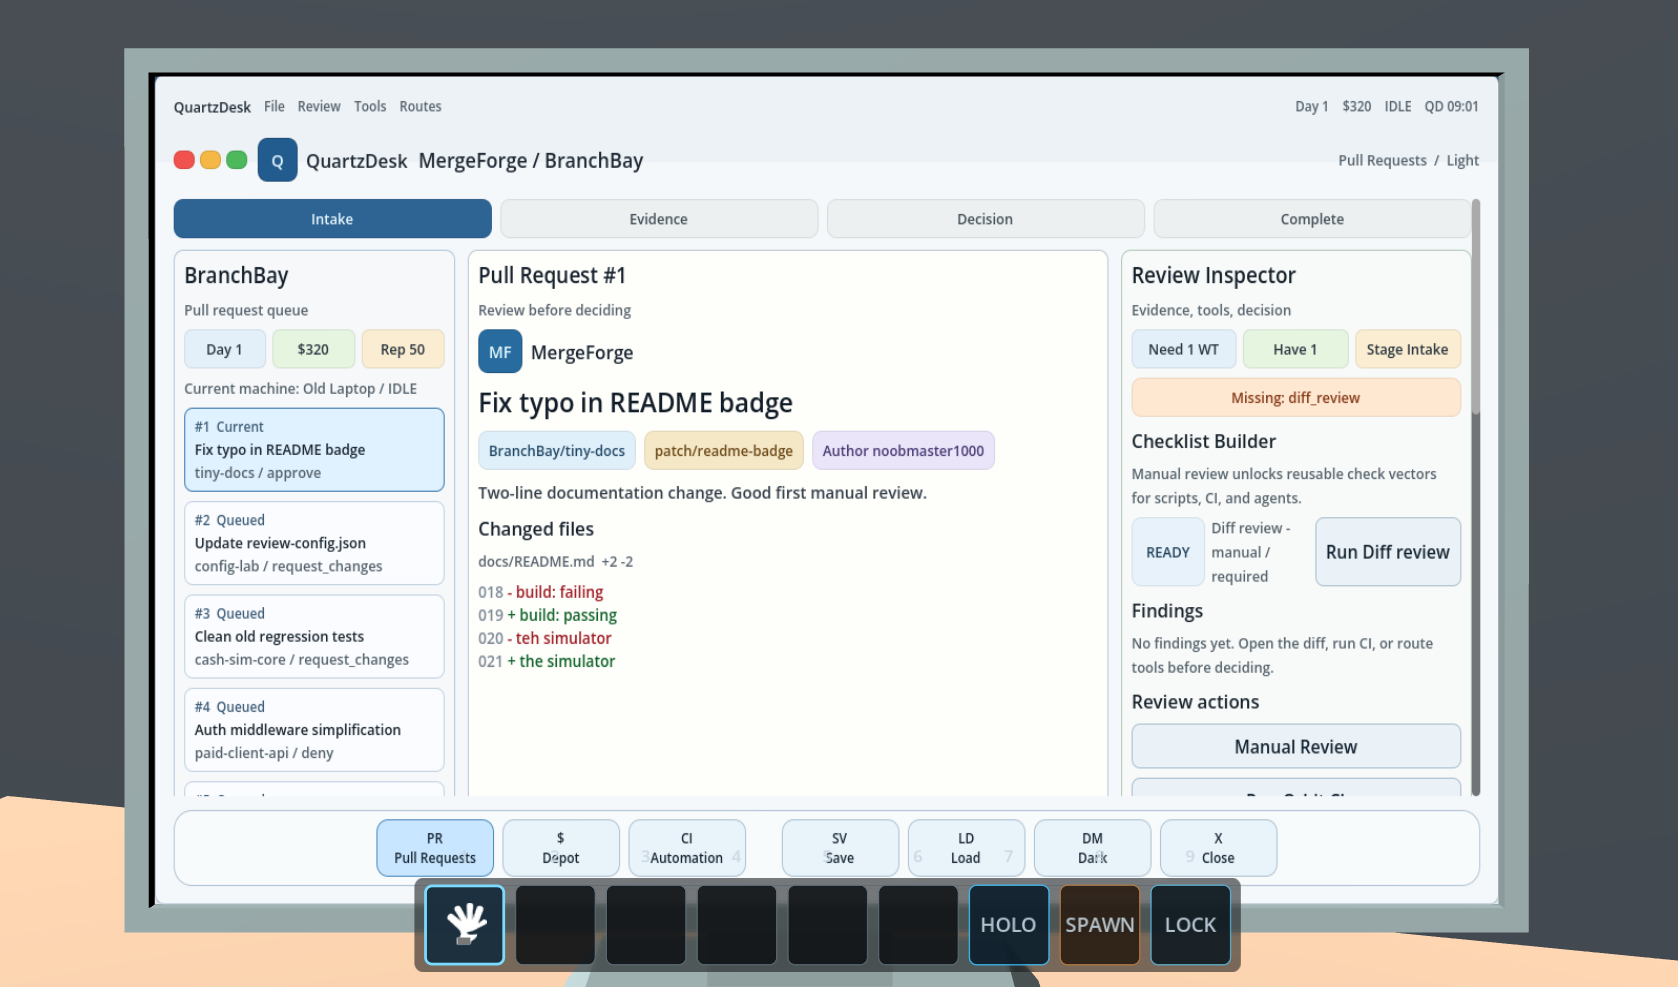Click the blue Q QuartzDesk app icon
1678x987 pixels.
point(277,160)
